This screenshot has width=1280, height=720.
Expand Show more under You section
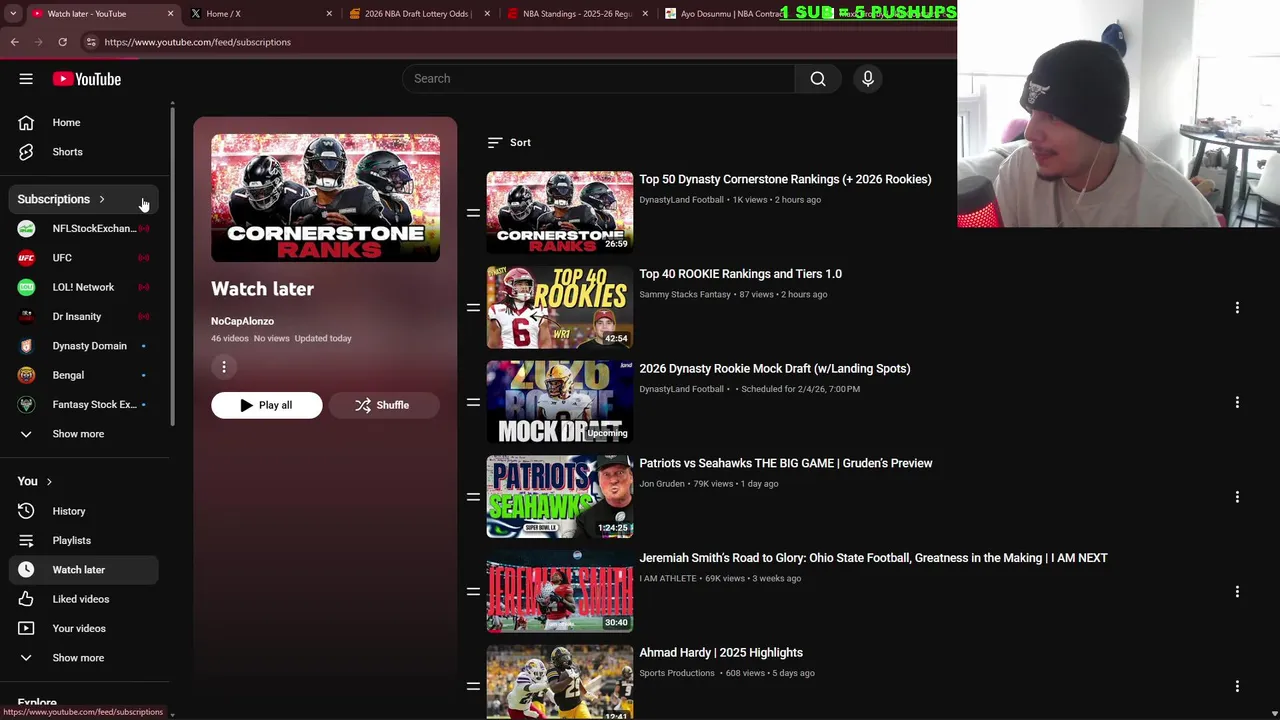pos(84,658)
